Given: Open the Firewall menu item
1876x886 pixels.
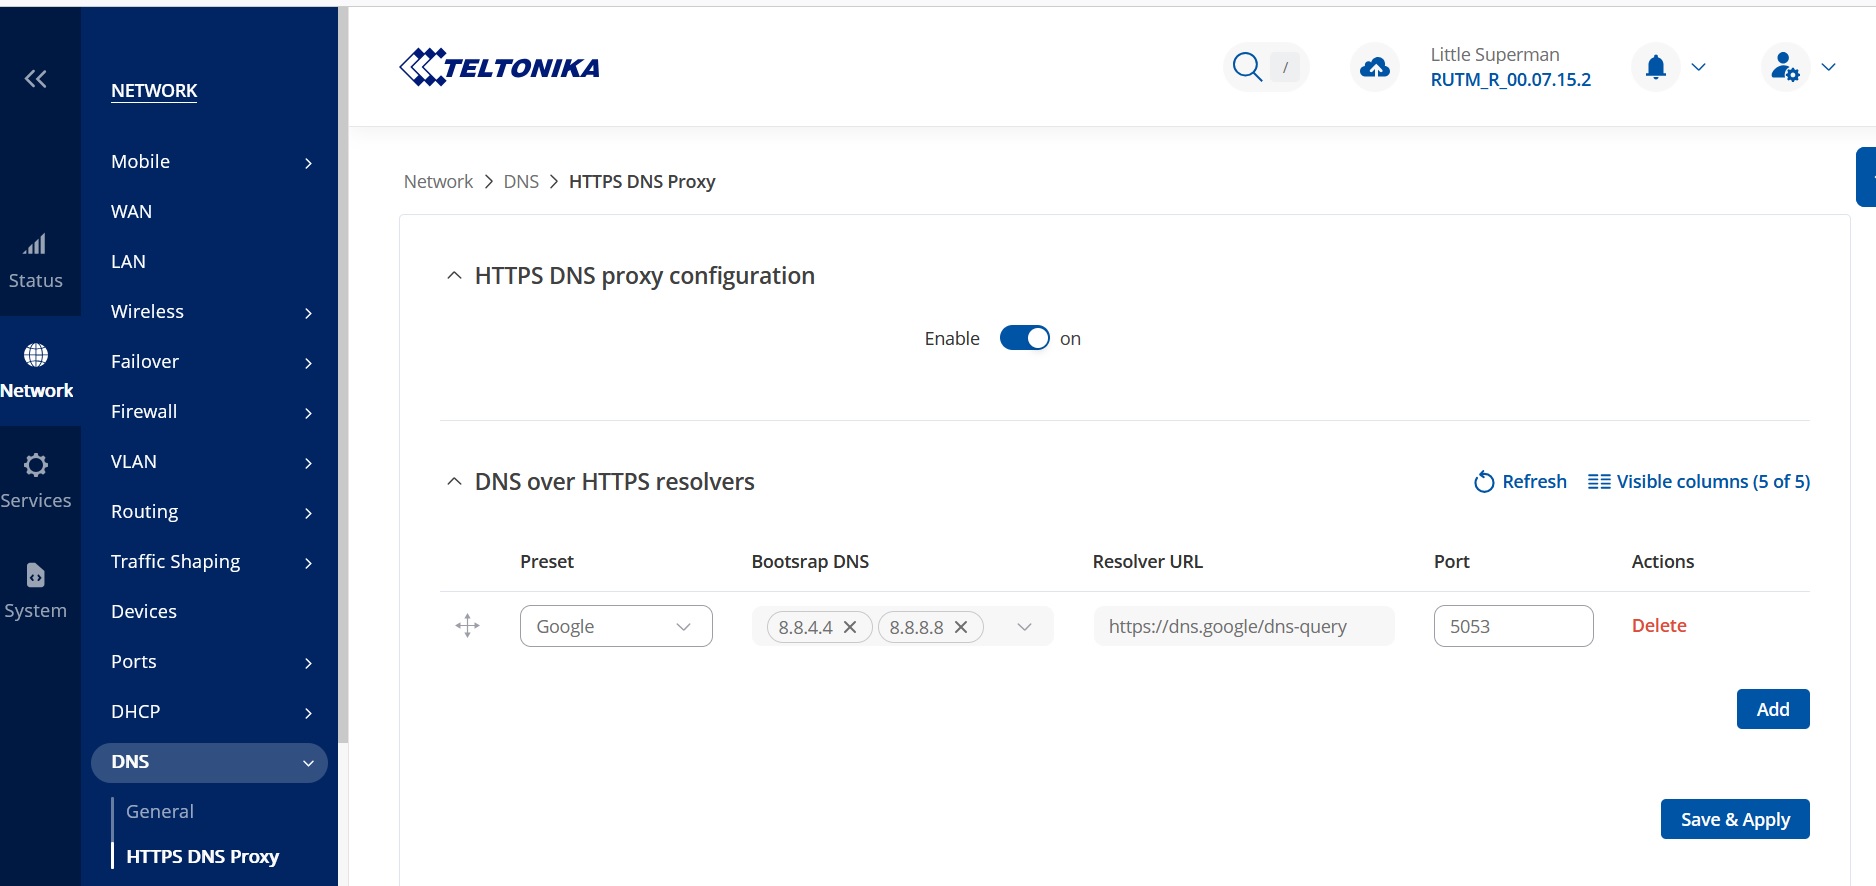Looking at the screenshot, I should point(144,411).
